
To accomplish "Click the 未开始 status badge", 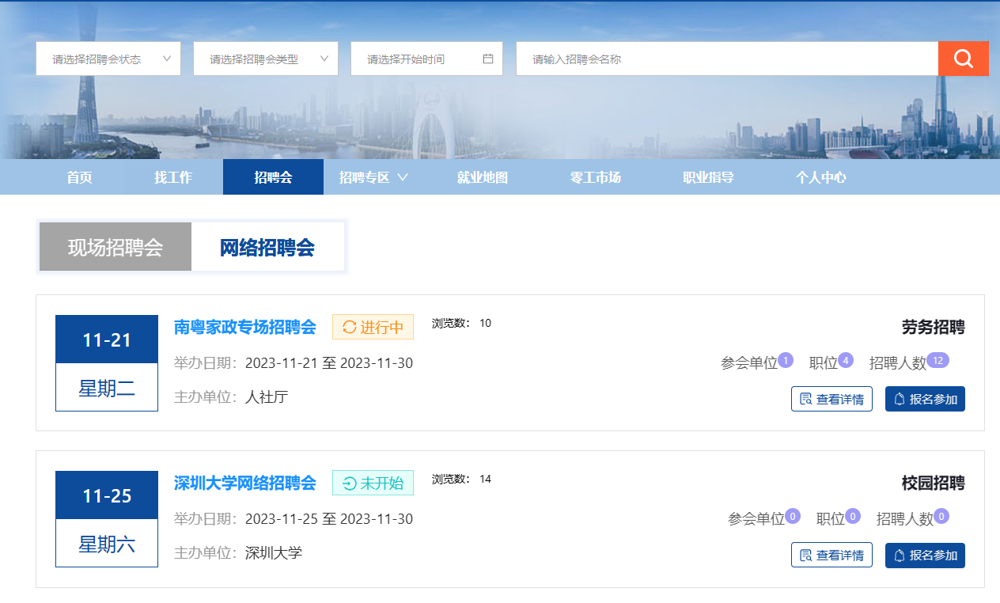I will [x=373, y=483].
